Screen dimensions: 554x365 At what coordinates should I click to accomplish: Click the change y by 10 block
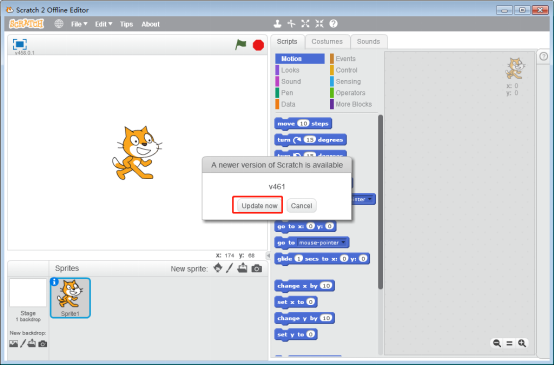[304, 318]
